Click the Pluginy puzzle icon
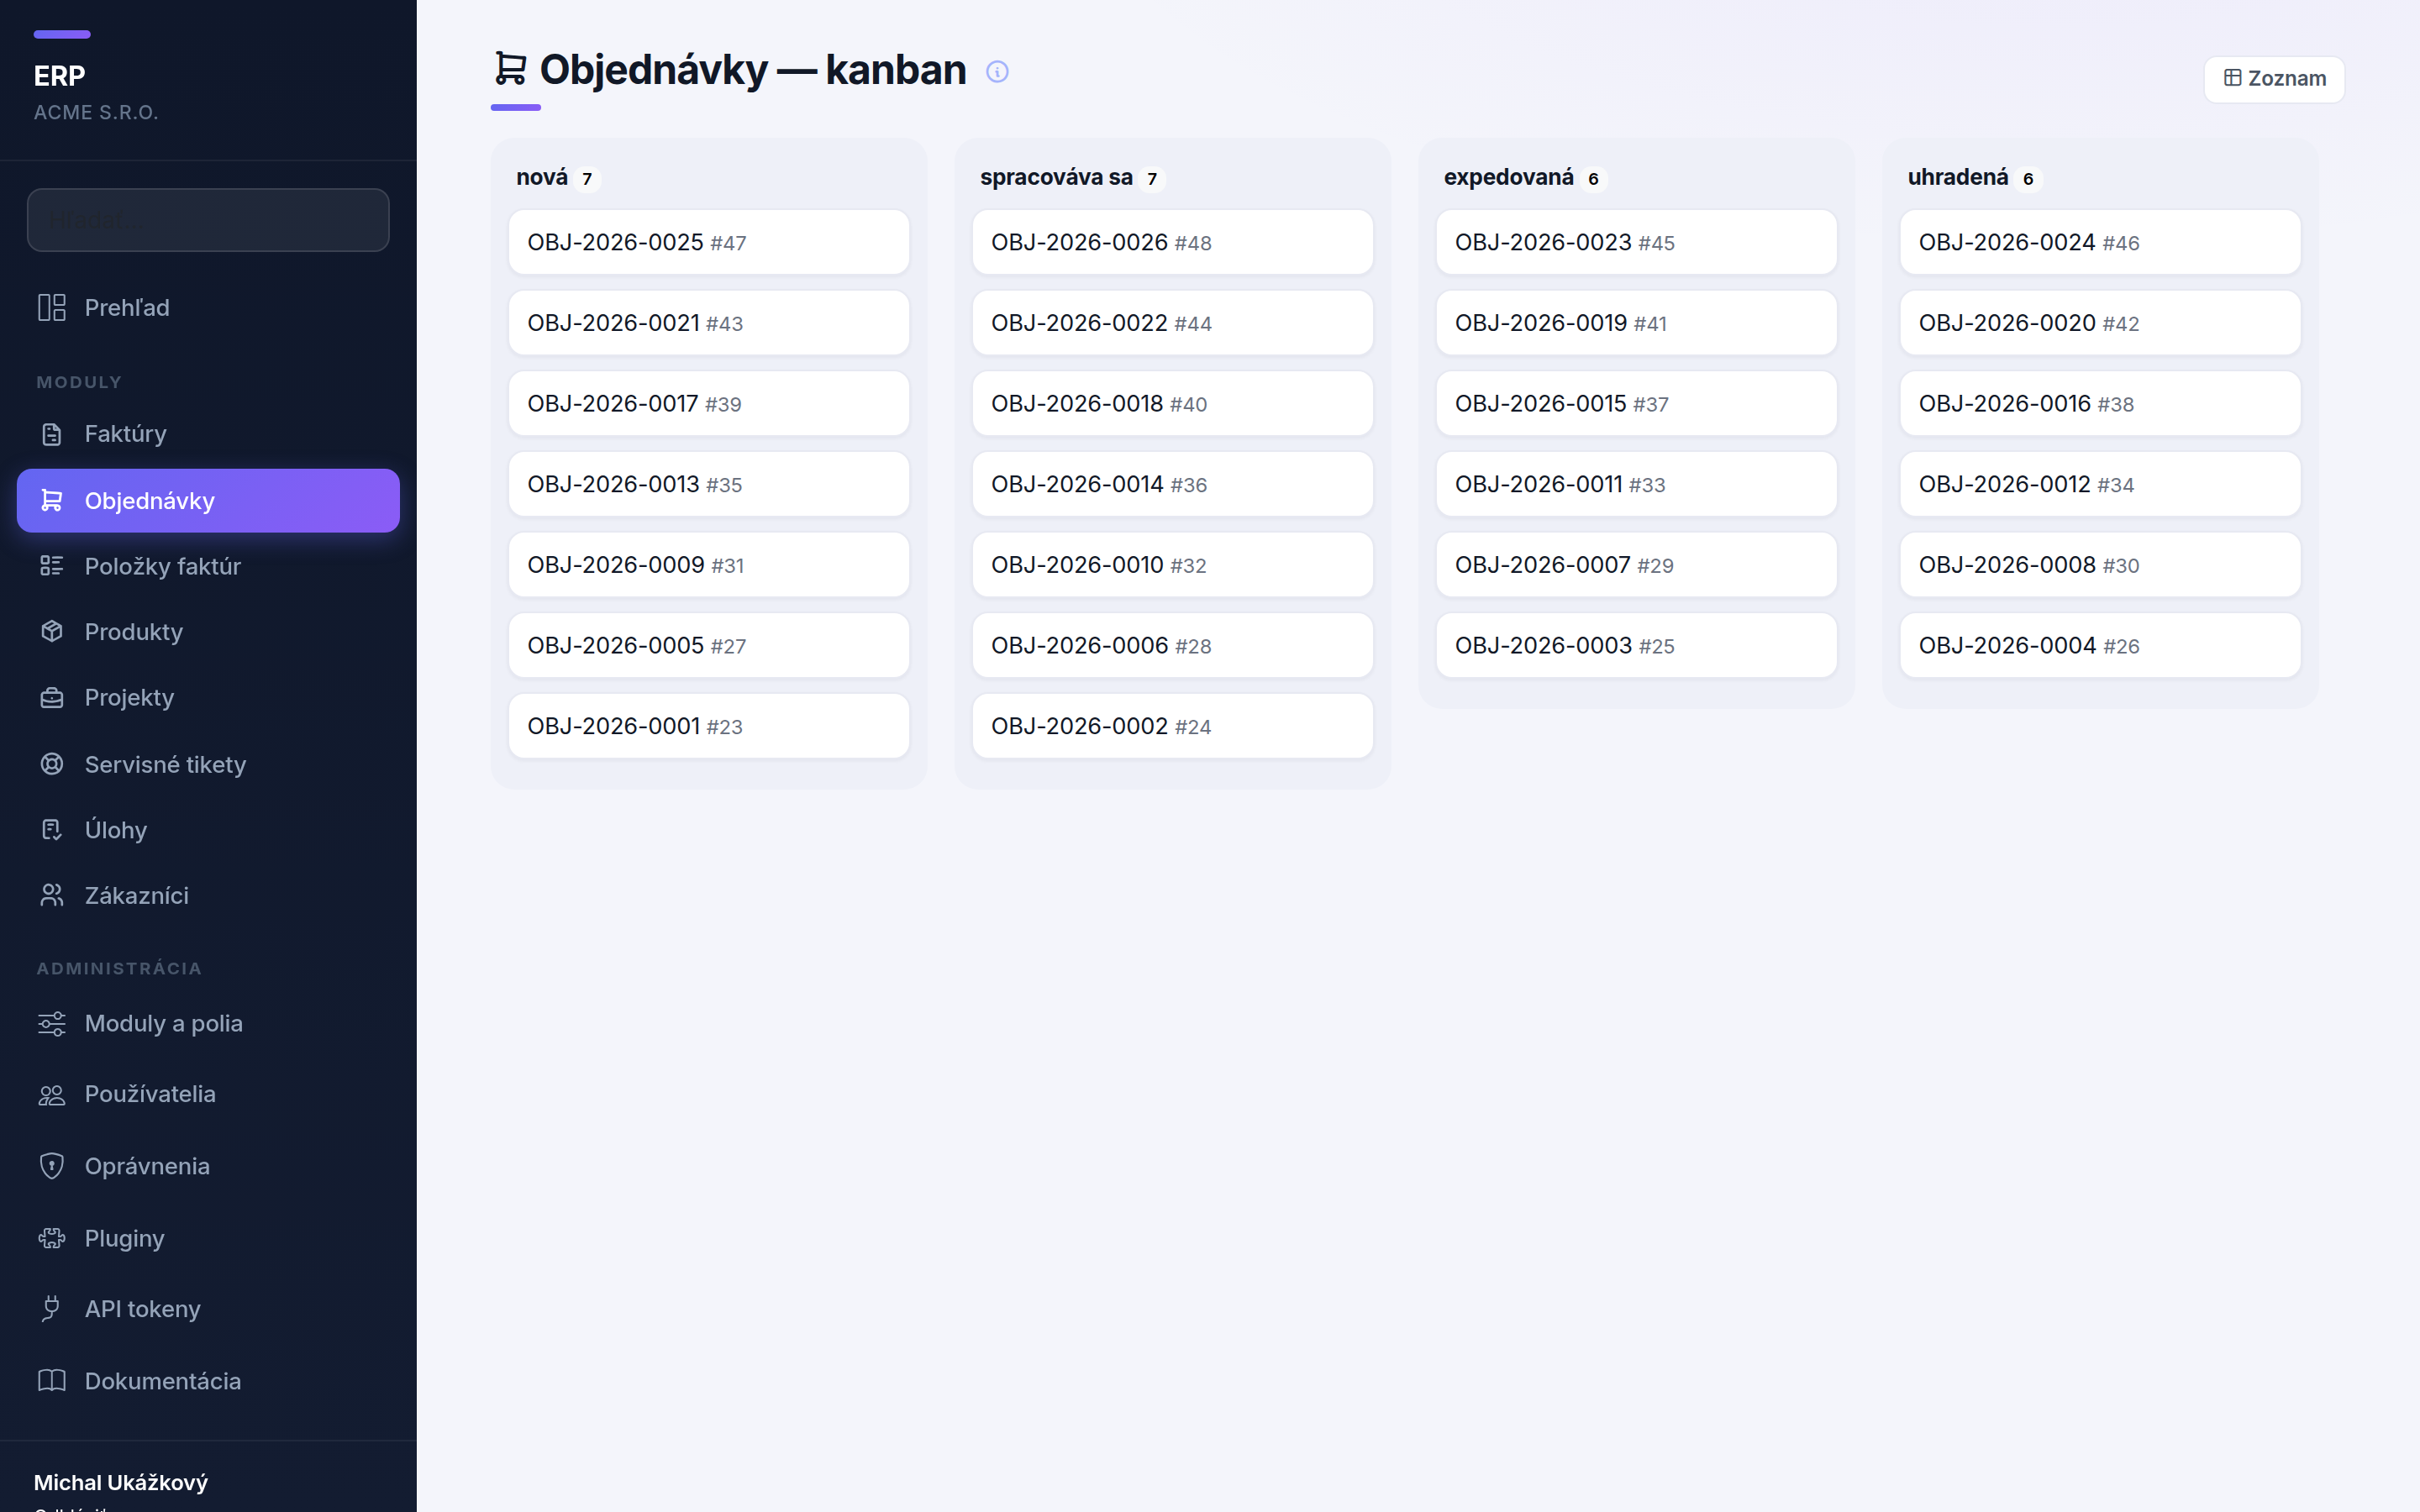Image resolution: width=2420 pixels, height=1512 pixels. point(52,1238)
